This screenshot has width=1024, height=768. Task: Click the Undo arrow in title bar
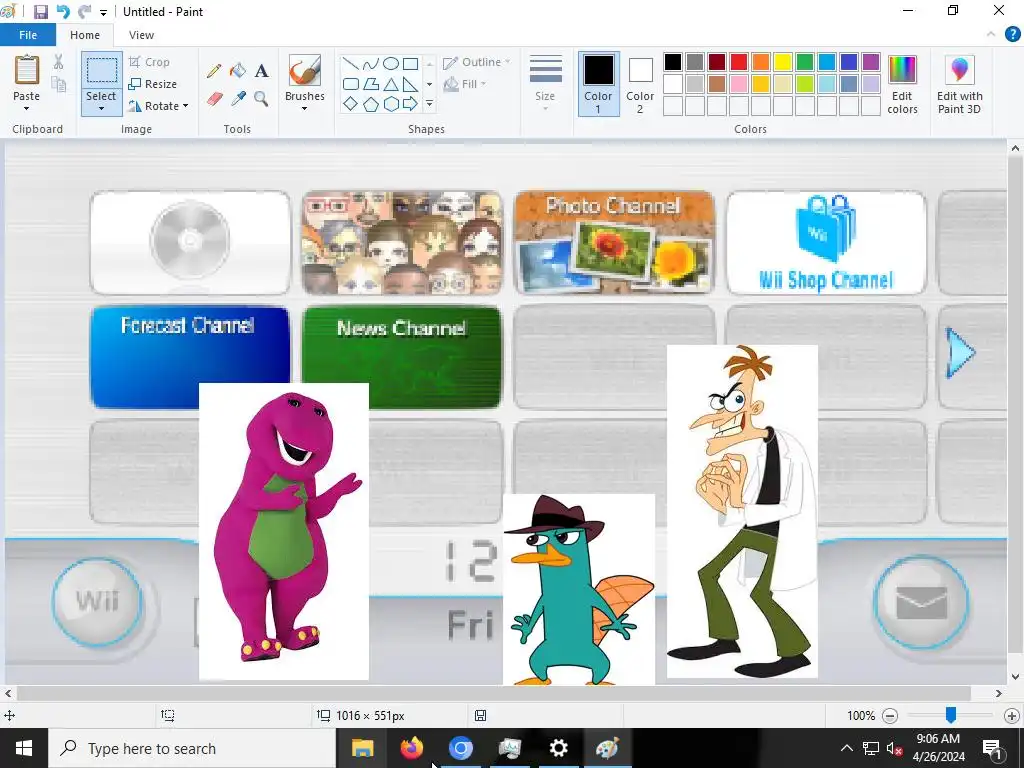[63, 12]
